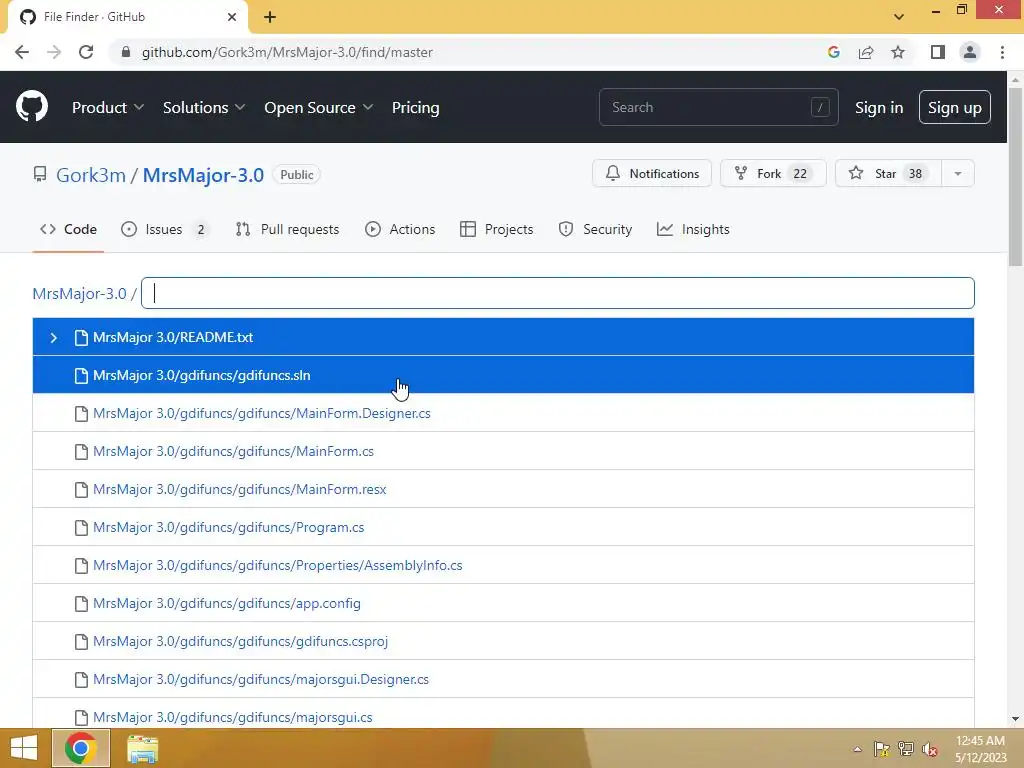Viewport: 1024px width, 768px height.
Task: Open the Pull requests tab
Action: [x=287, y=229]
